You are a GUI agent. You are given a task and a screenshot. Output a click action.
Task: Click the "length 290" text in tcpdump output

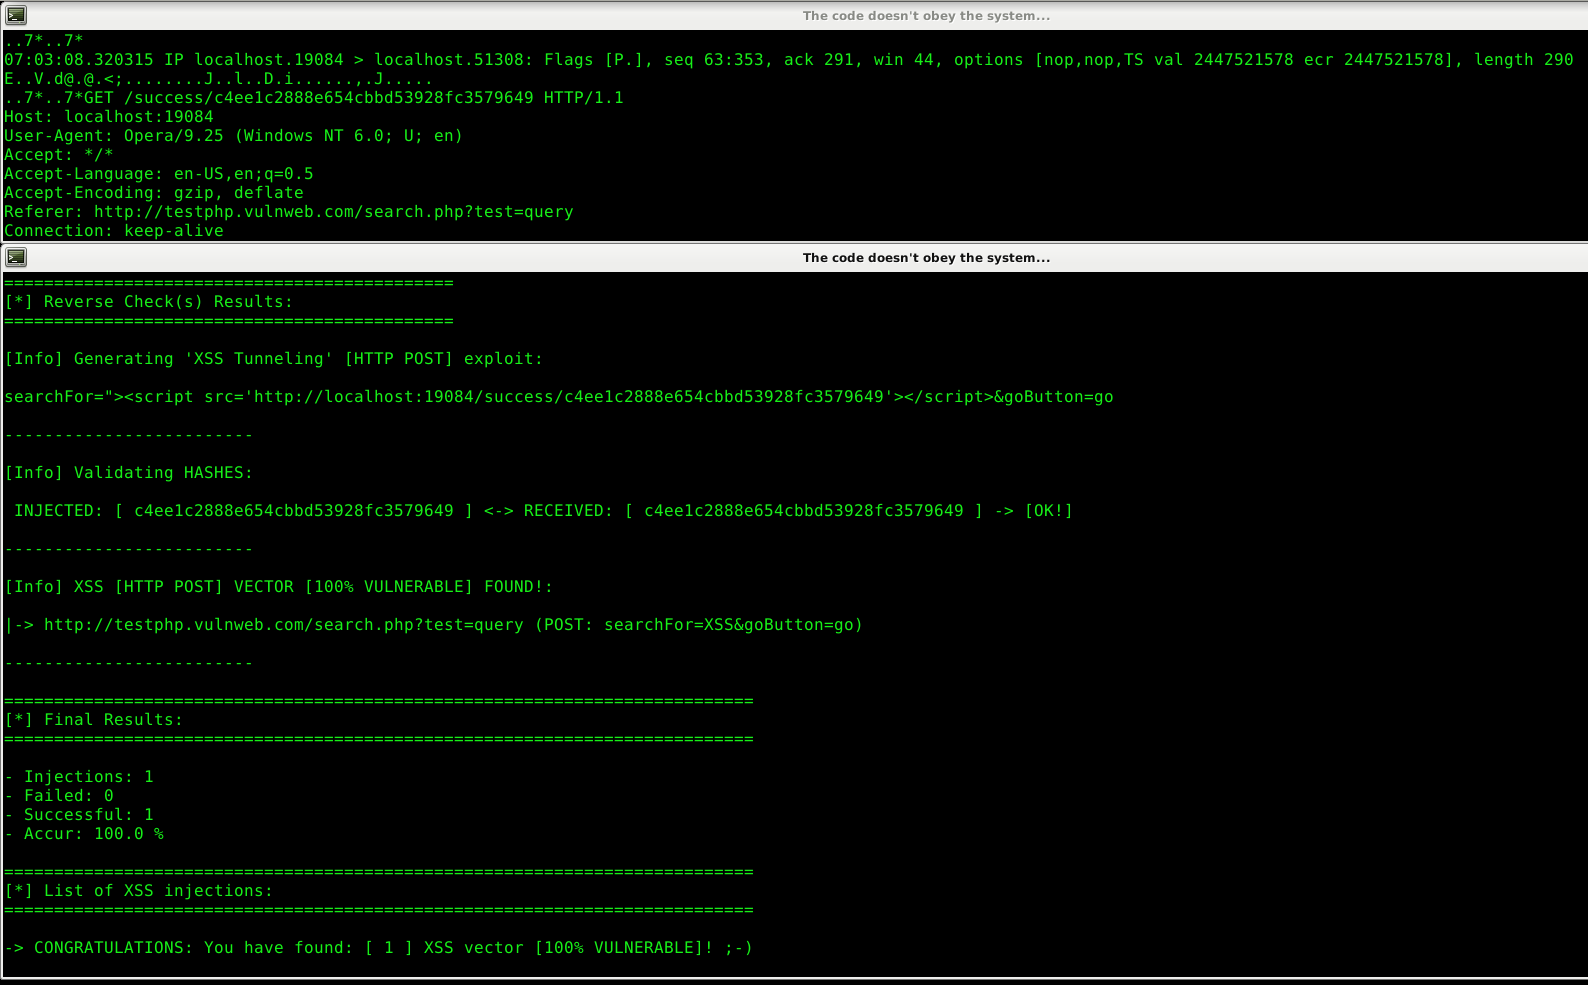point(1524,60)
